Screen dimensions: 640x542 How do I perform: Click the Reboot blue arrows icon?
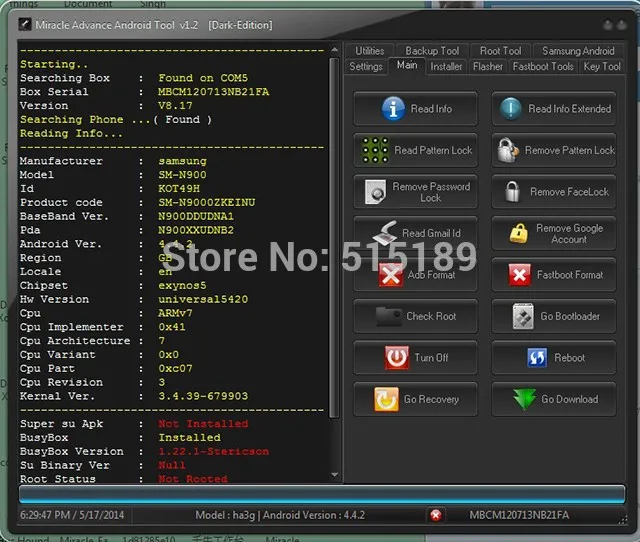point(537,358)
